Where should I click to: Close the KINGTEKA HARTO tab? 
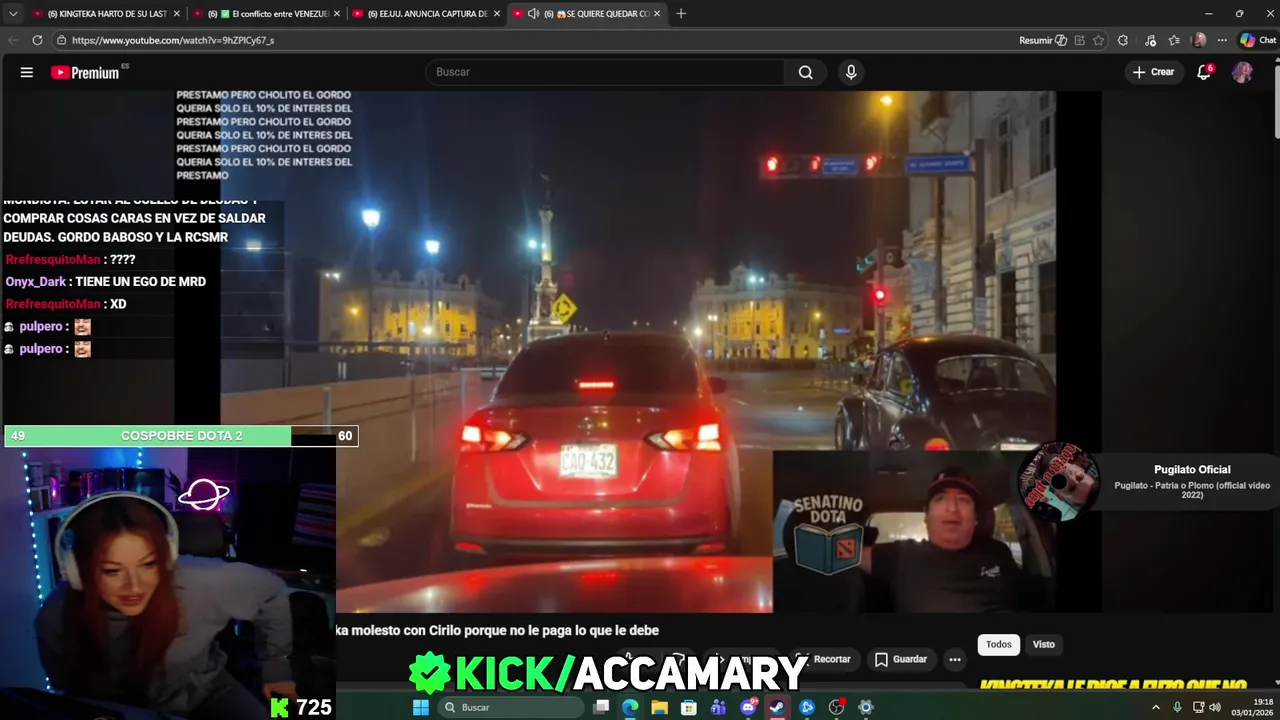[177, 14]
